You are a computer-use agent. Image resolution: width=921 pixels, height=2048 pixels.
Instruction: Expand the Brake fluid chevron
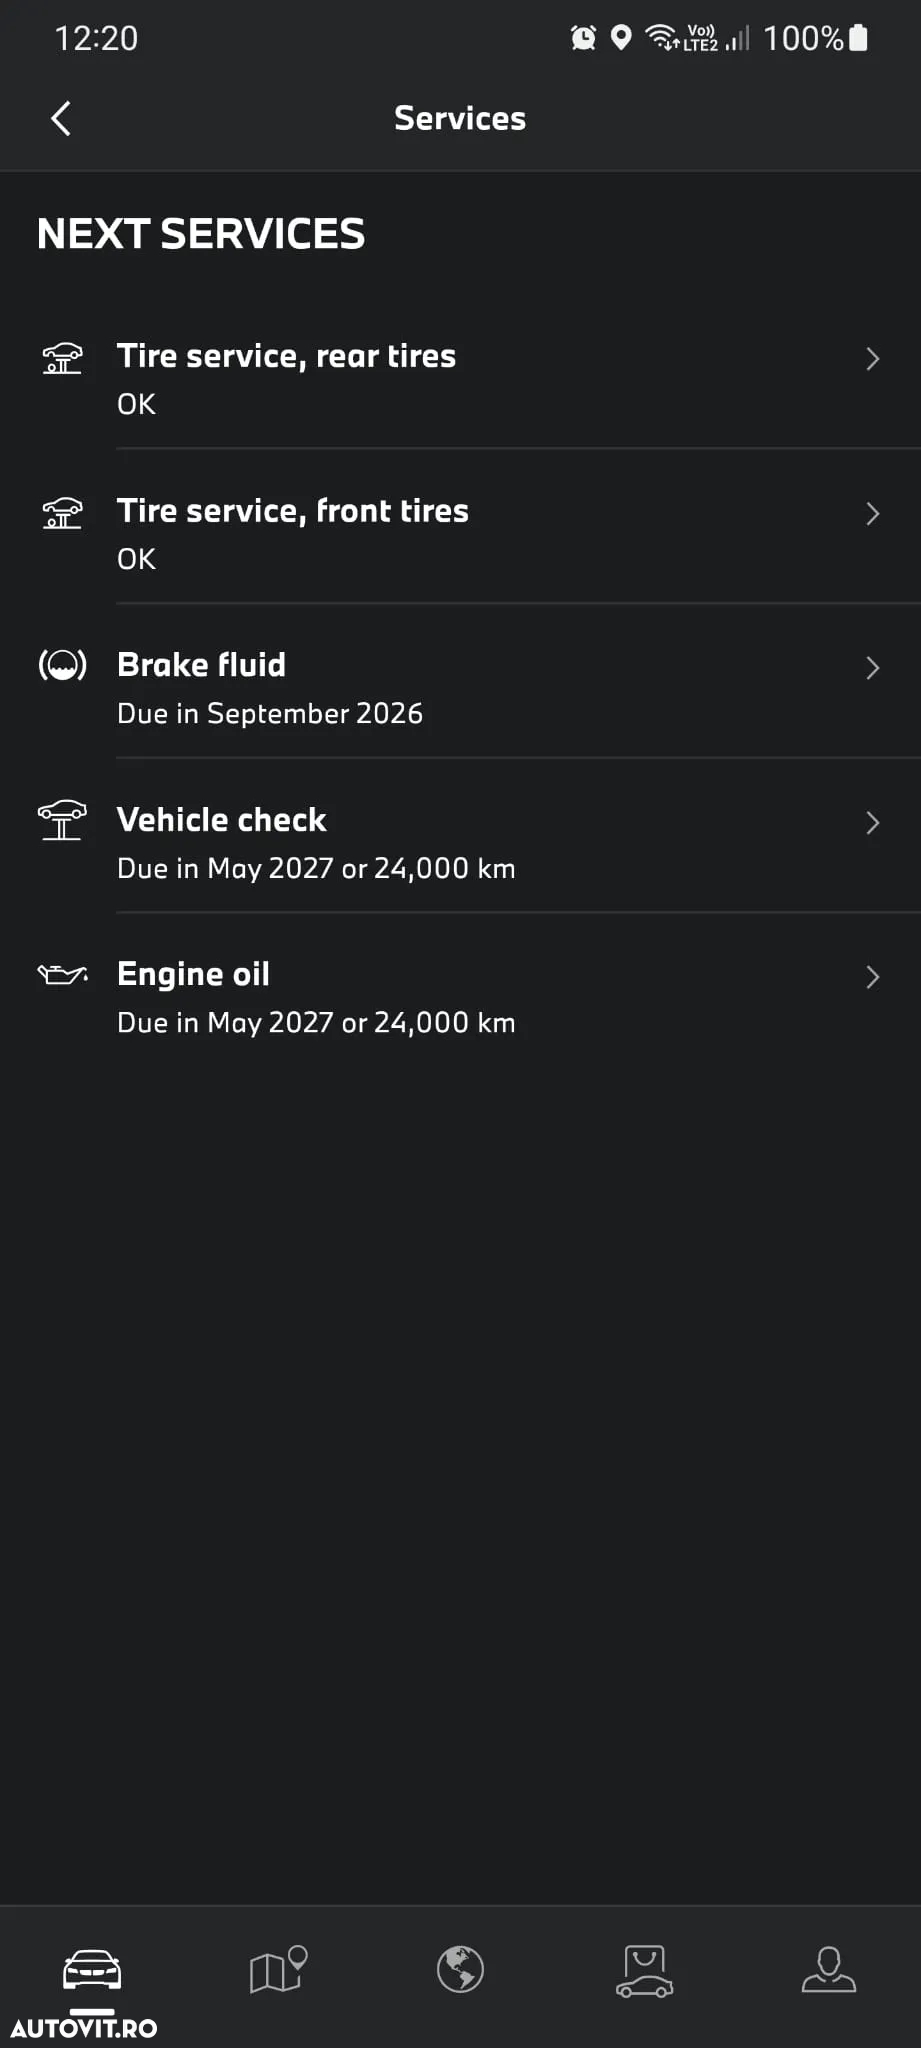(x=872, y=668)
